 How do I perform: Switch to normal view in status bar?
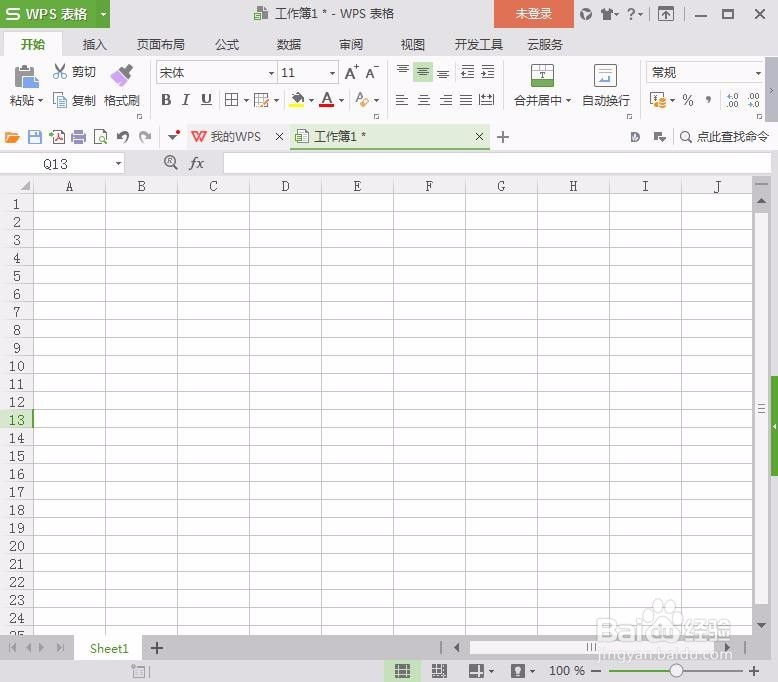[x=402, y=671]
